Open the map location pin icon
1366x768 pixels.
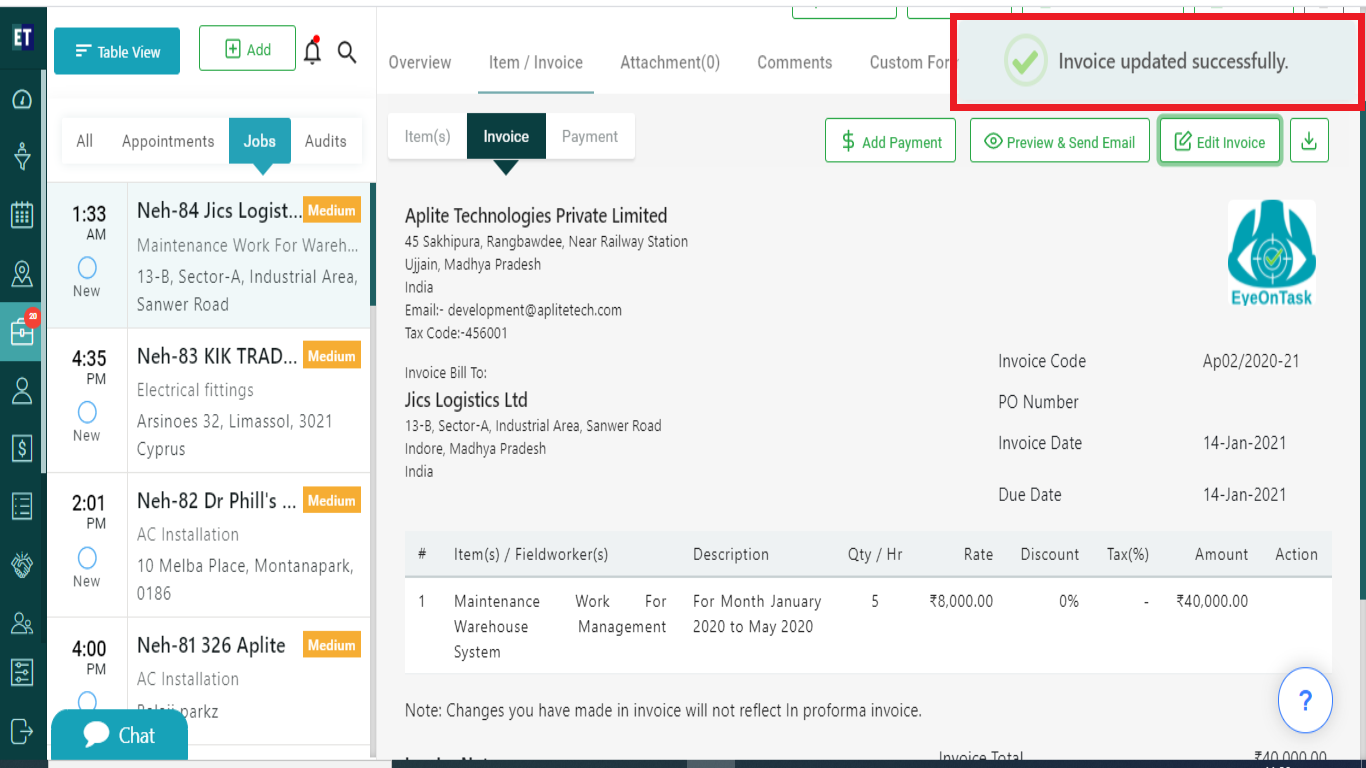[22, 273]
